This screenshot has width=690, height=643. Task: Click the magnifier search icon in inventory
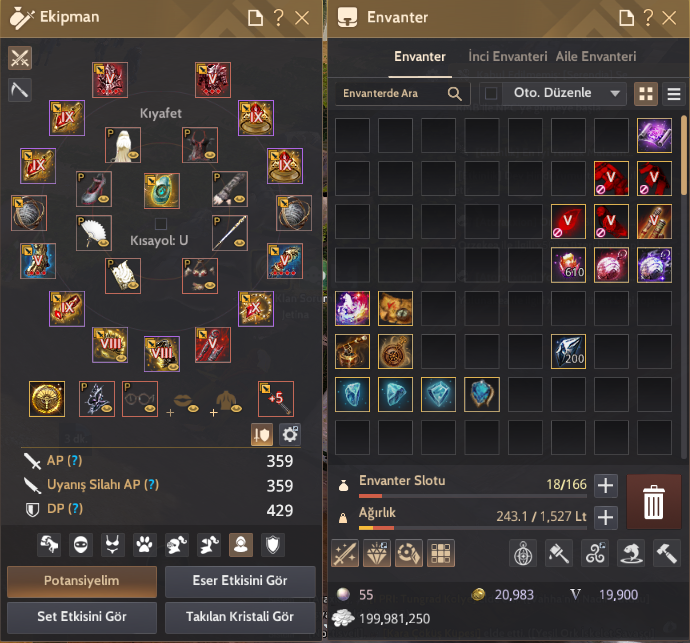point(455,93)
